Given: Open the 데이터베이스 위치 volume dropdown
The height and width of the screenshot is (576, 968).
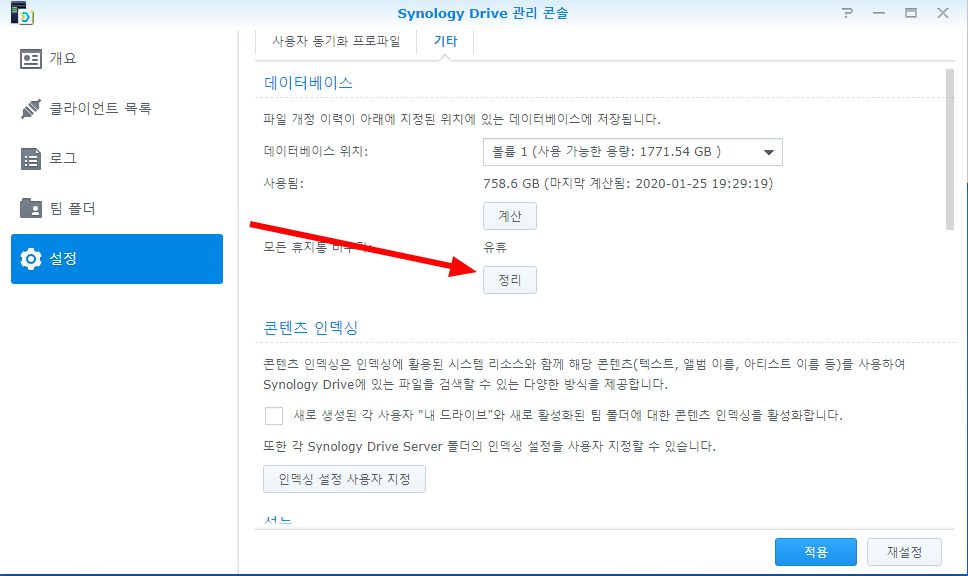Looking at the screenshot, I should click(632, 152).
